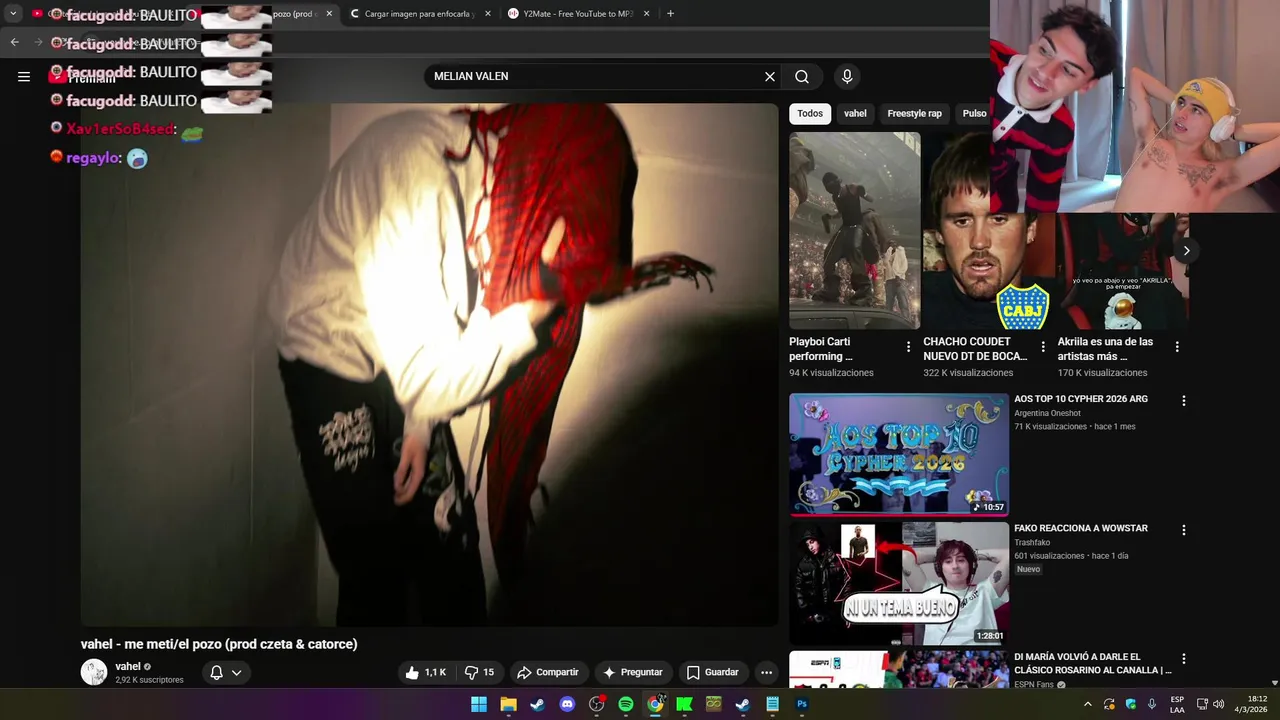Viewport: 1280px width, 720px height.
Task: Open the tab search dropdown arrow
Action: tap(13, 14)
